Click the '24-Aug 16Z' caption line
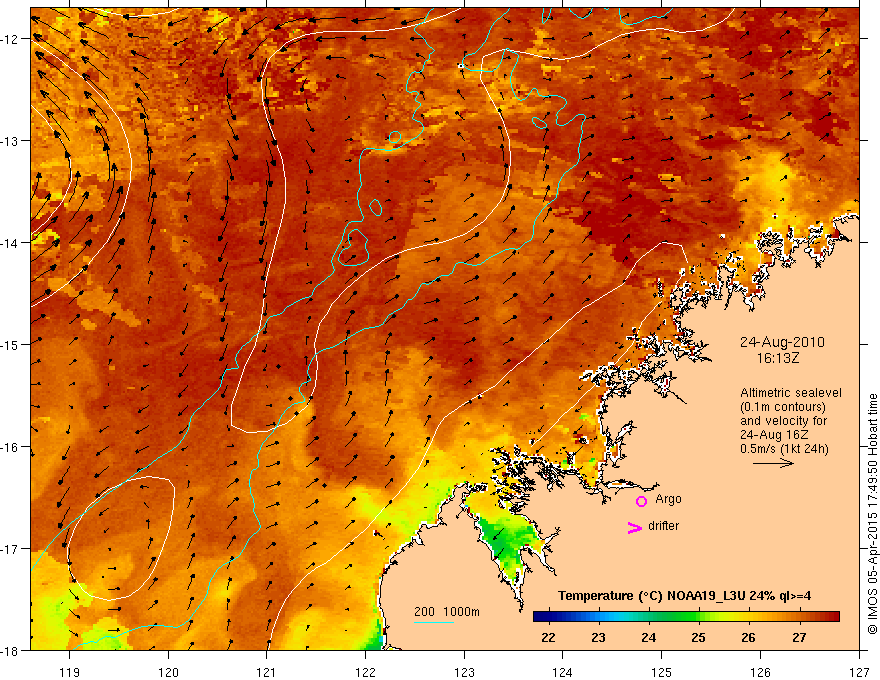The image size is (880, 680). (773, 435)
